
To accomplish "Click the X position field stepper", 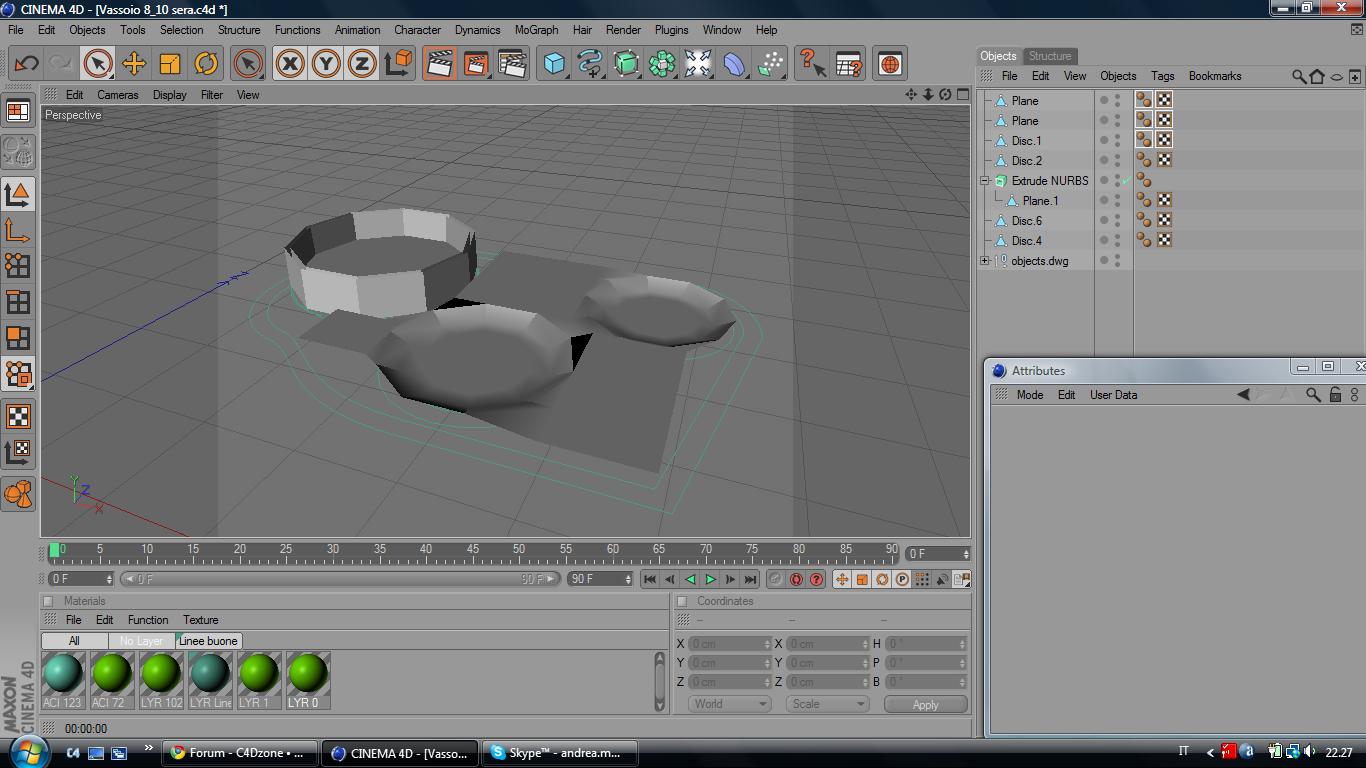I will click(767, 644).
